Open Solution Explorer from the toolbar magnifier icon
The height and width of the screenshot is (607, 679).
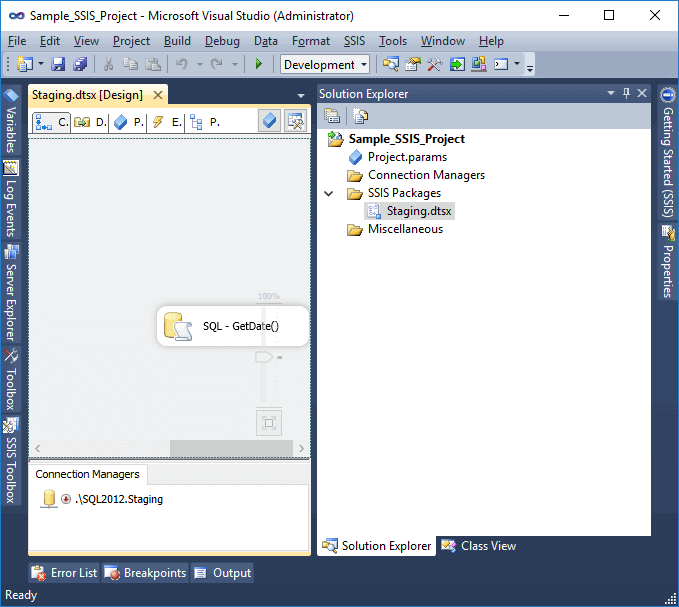(x=391, y=65)
